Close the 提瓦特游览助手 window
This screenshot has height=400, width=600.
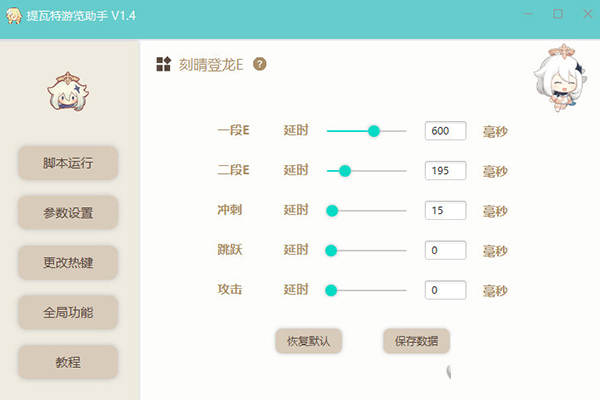click(588, 14)
